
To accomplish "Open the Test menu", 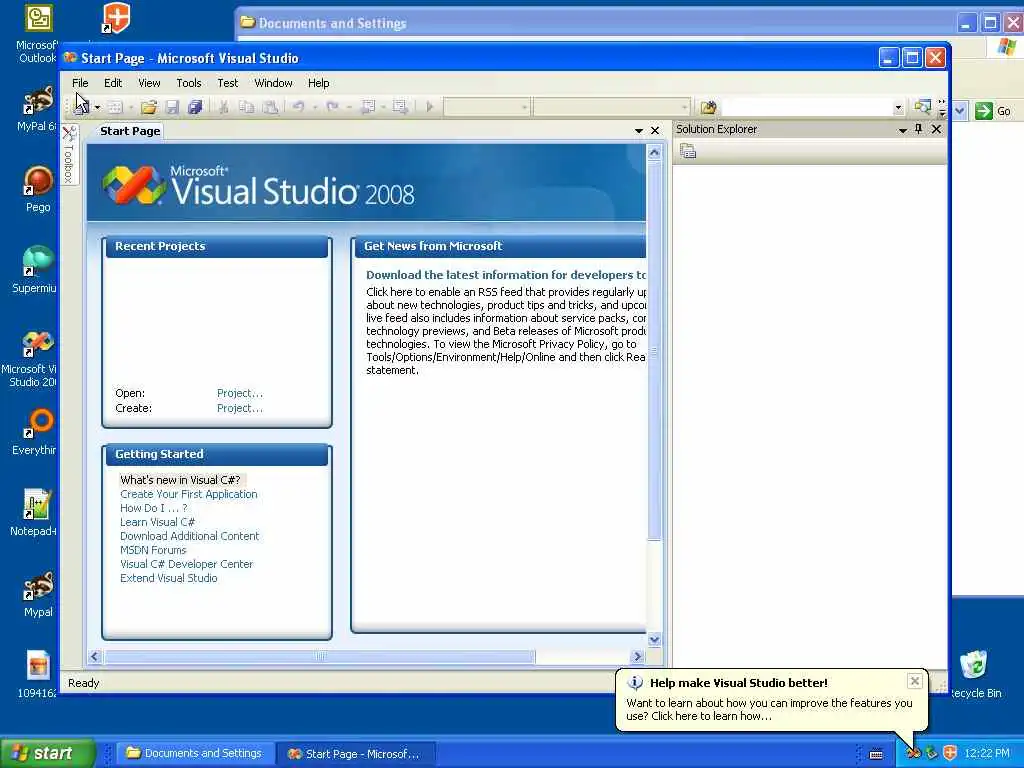I will coord(228,83).
